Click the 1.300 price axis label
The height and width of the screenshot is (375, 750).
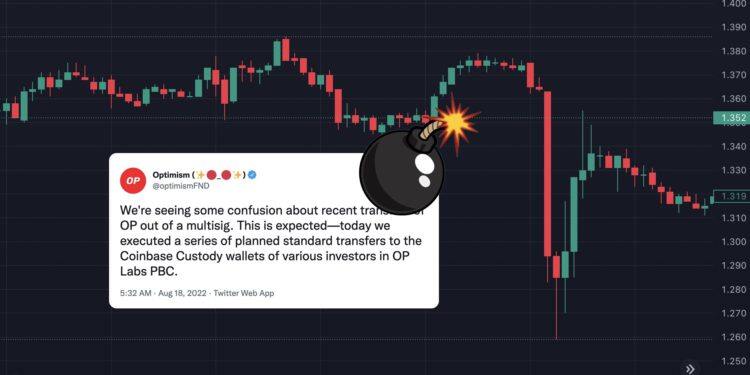pyautogui.click(x=735, y=242)
